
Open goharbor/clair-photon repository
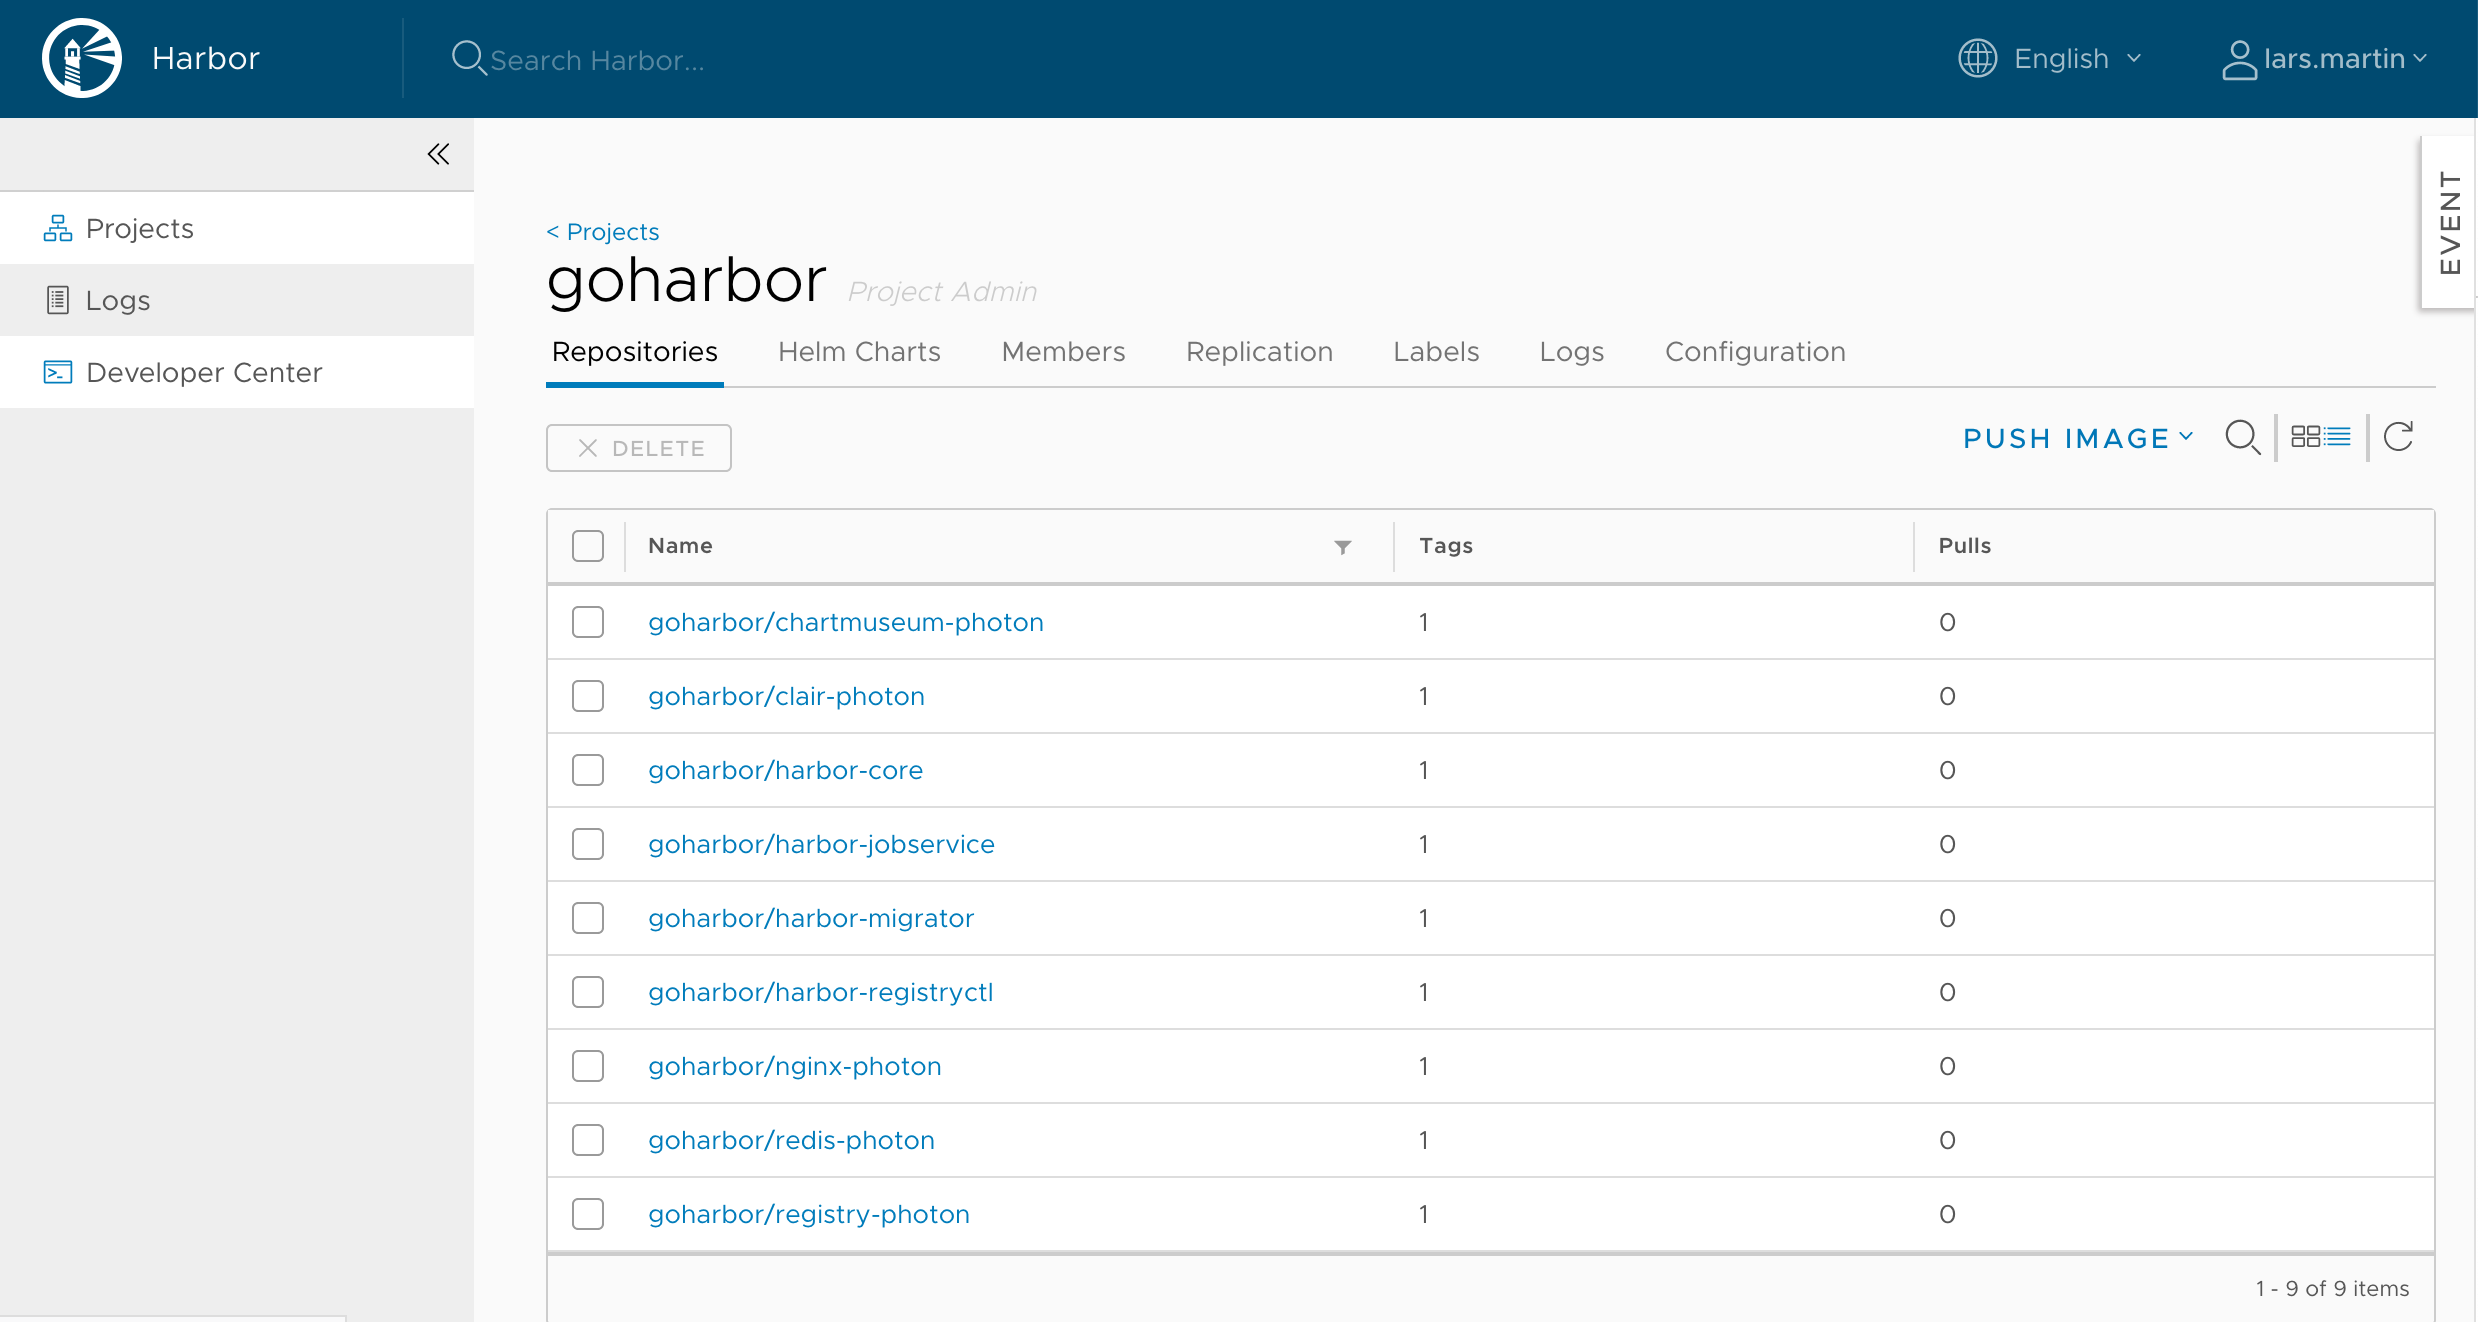pyautogui.click(x=786, y=696)
